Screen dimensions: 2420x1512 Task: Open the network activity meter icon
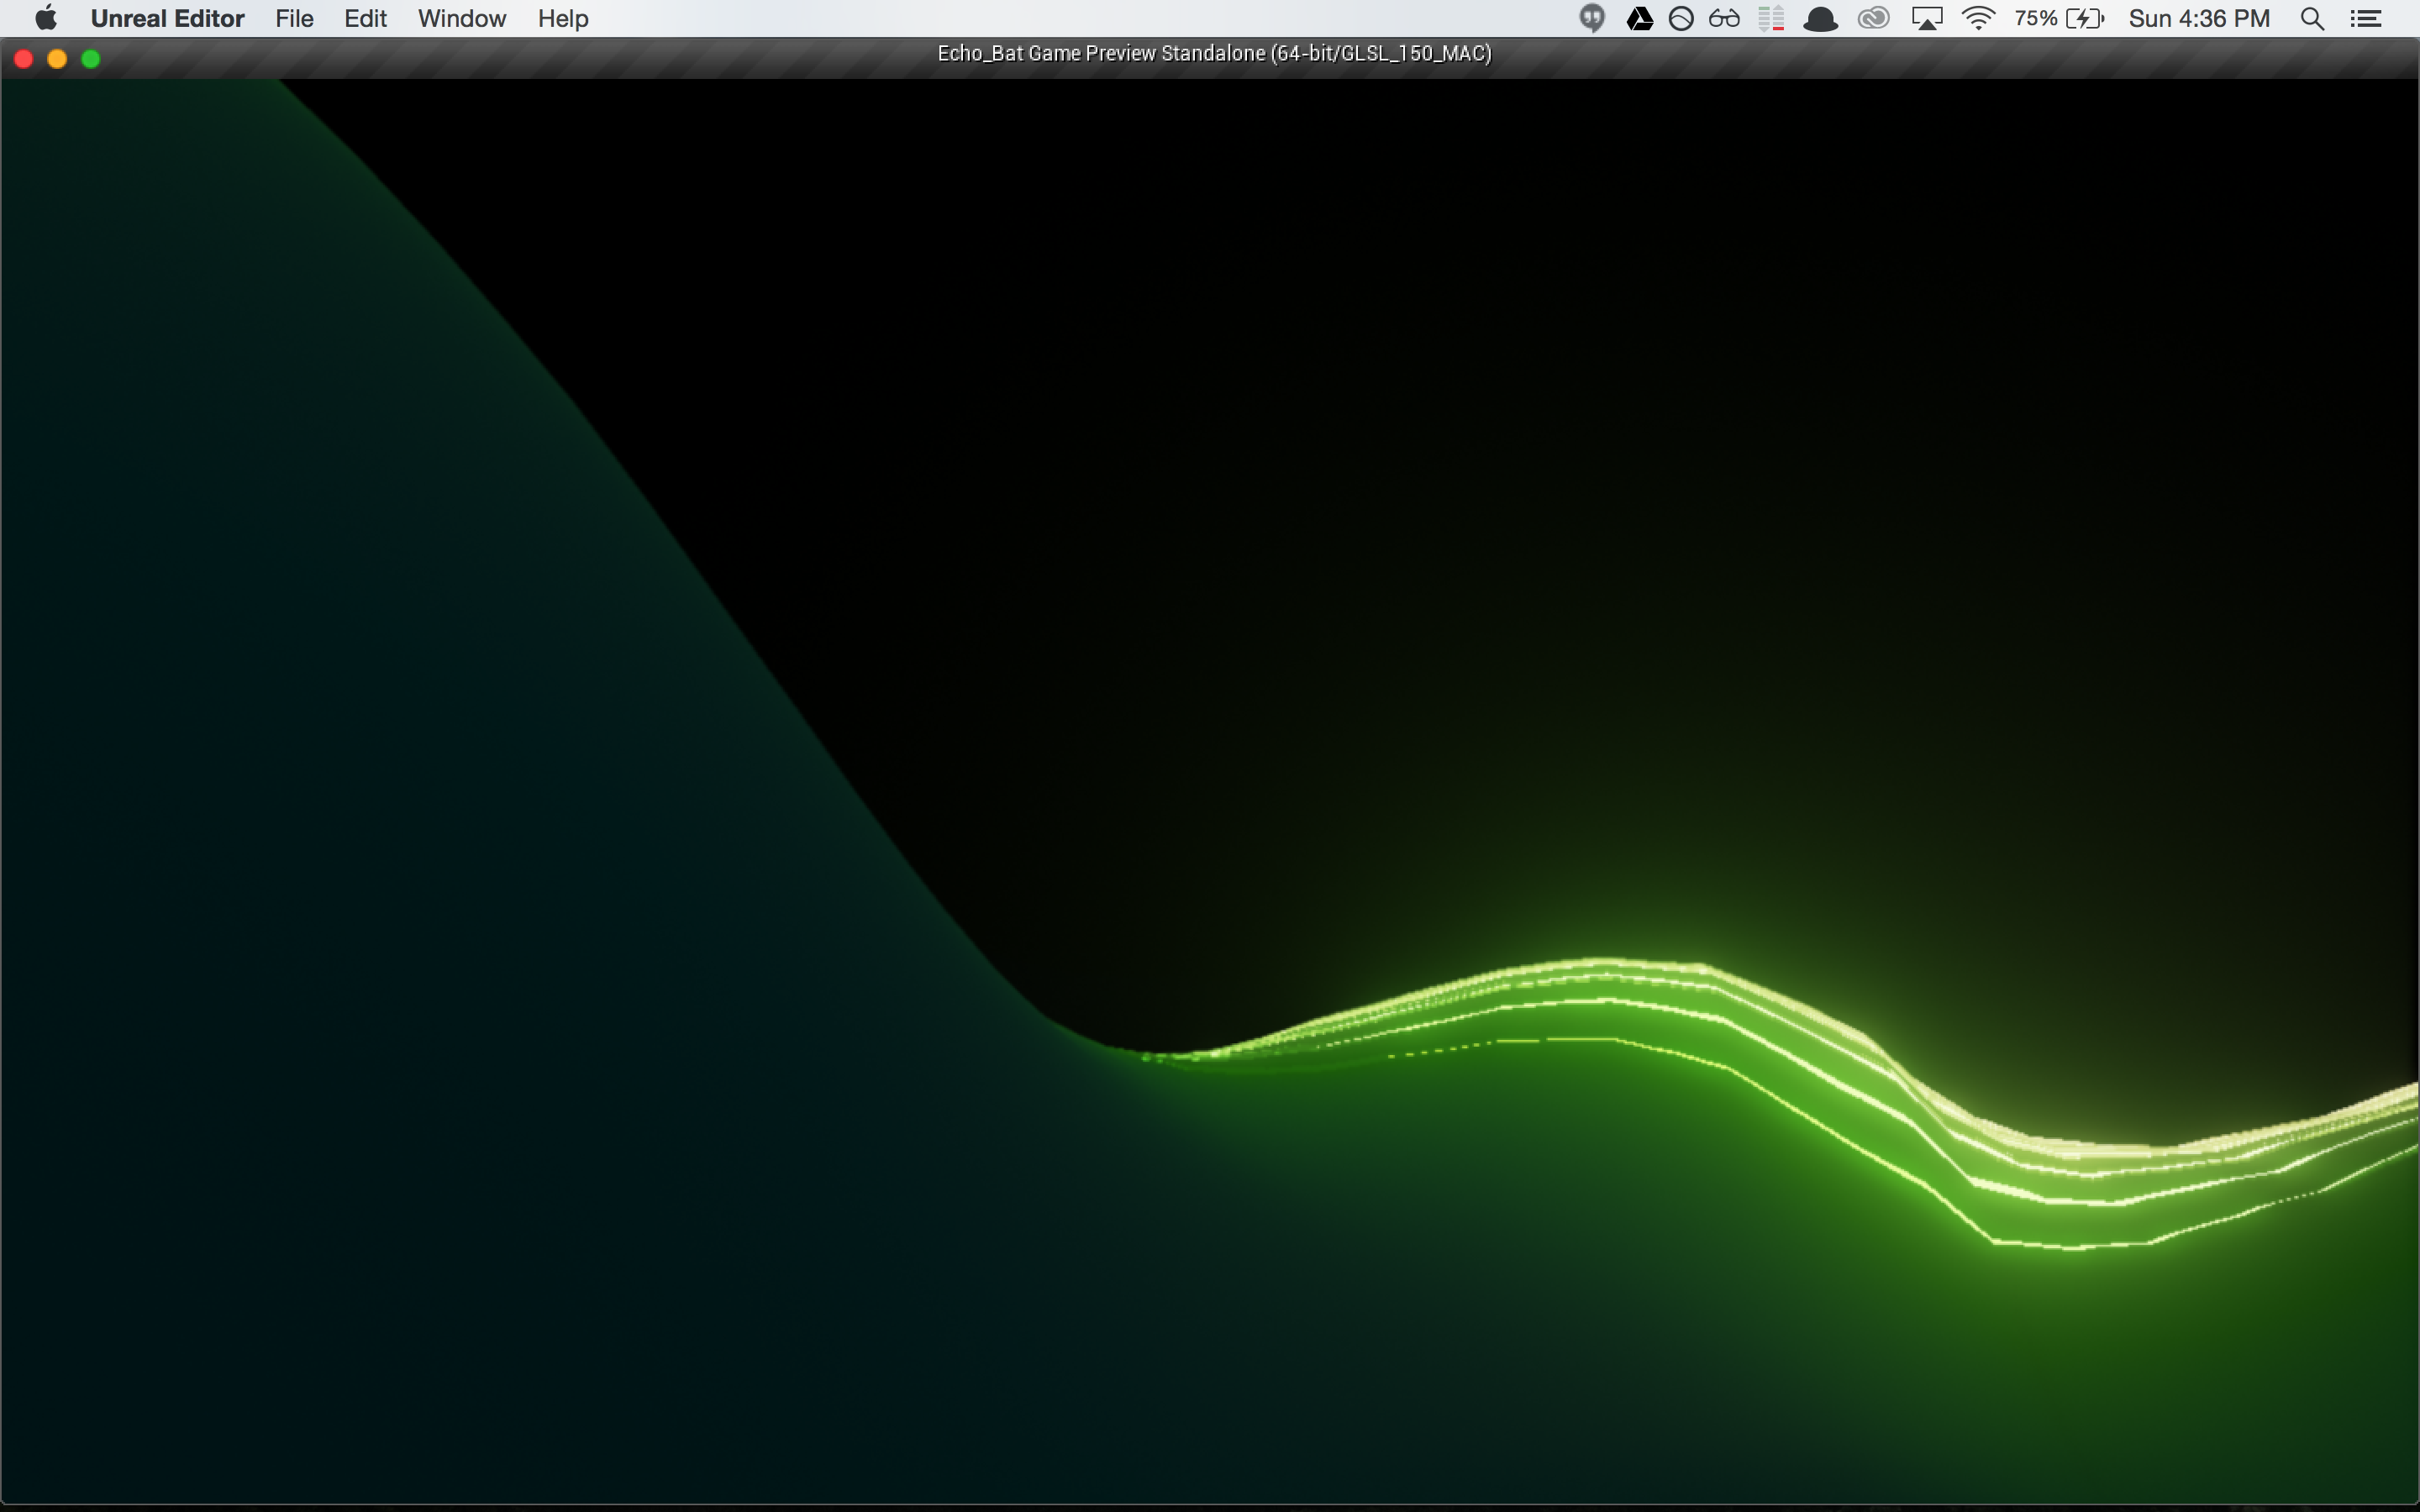coord(1771,18)
